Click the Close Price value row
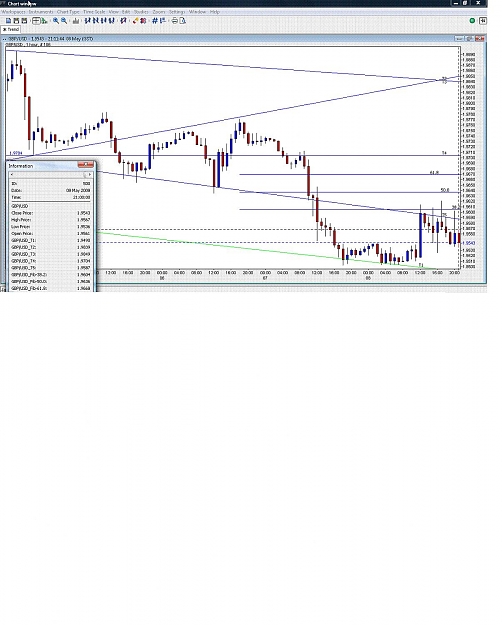 click(x=51, y=213)
